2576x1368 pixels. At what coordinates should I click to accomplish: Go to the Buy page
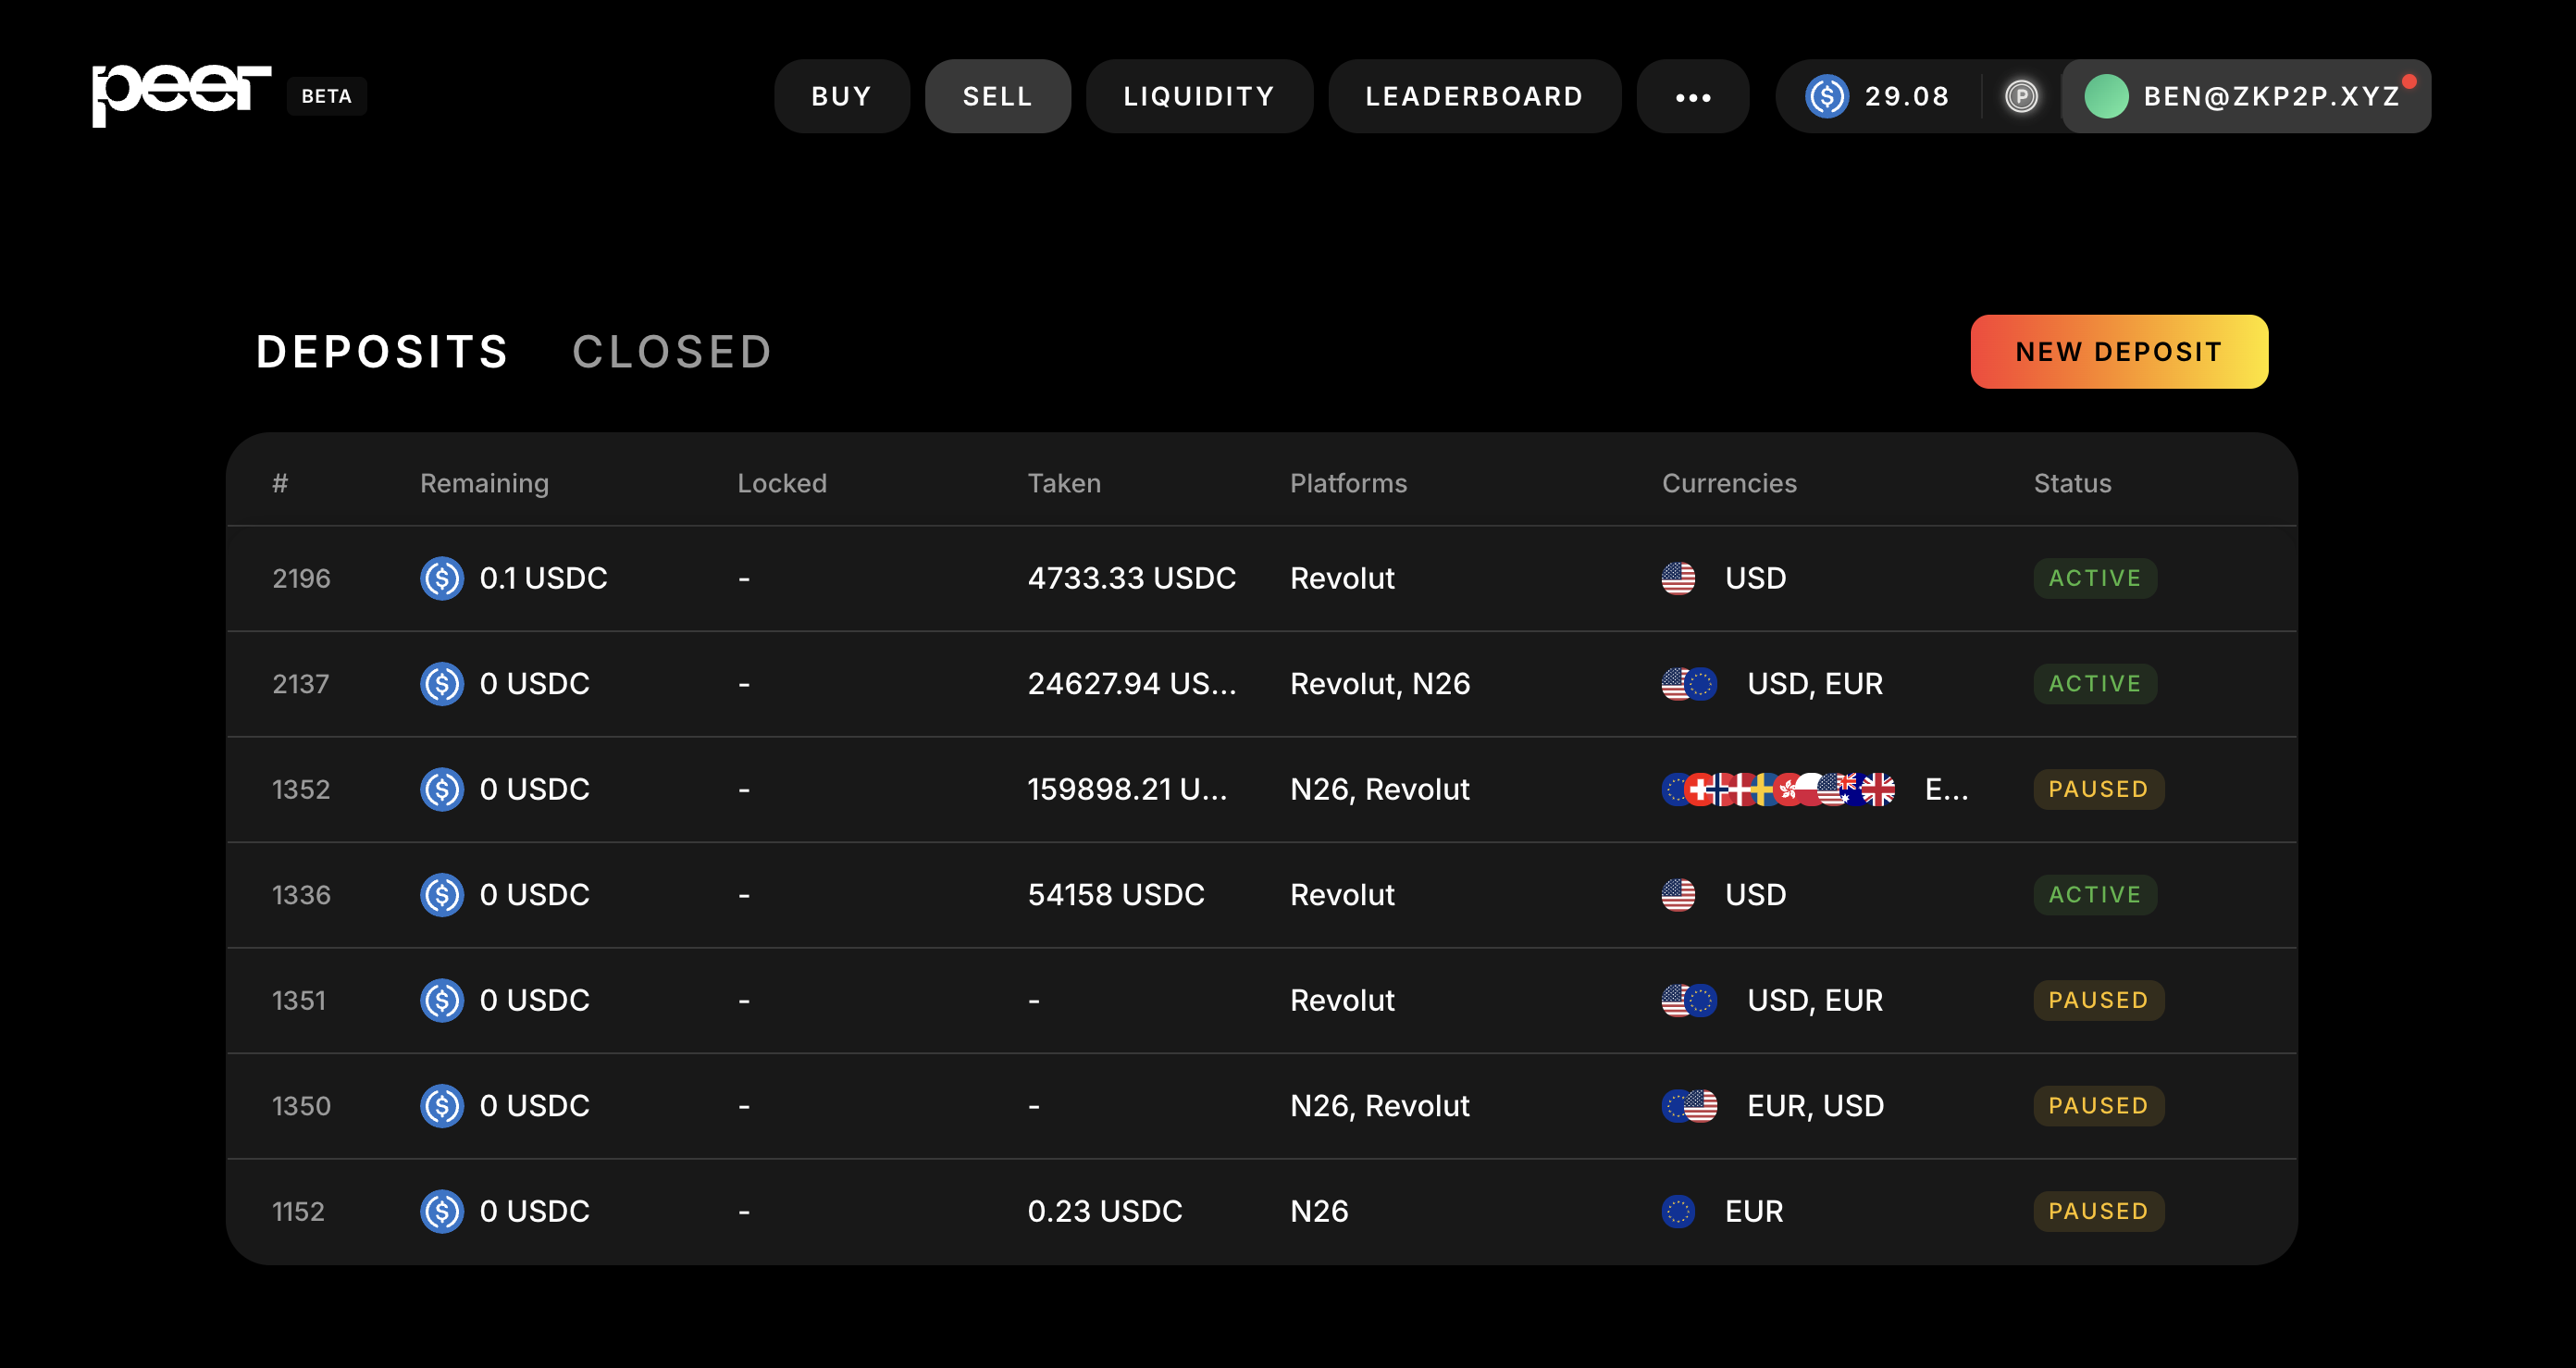[841, 97]
